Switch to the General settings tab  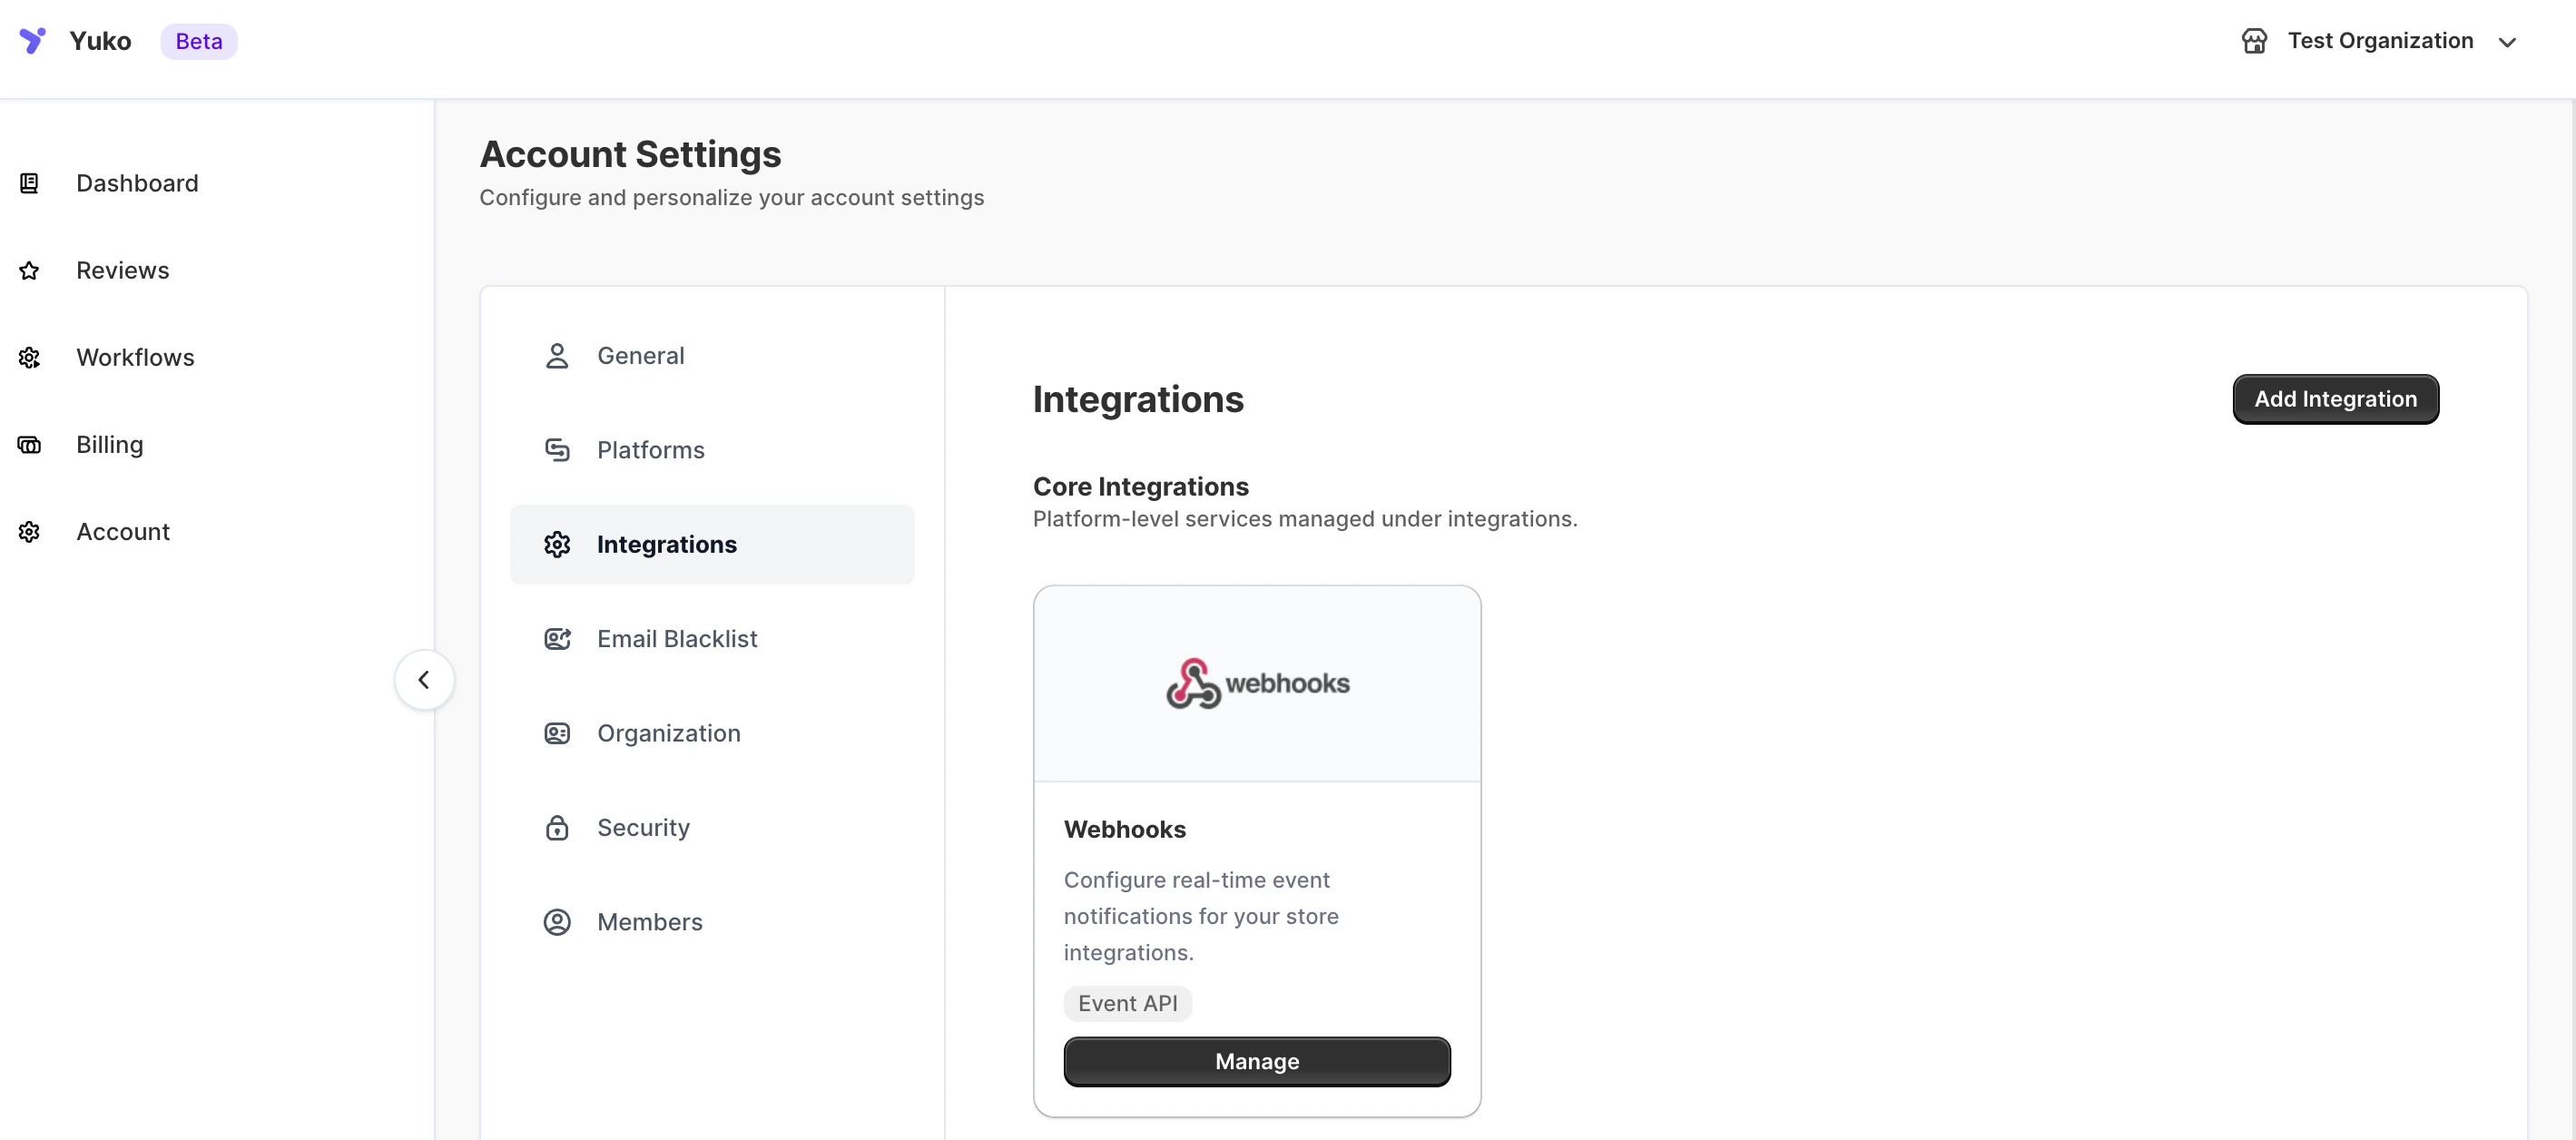click(712, 355)
